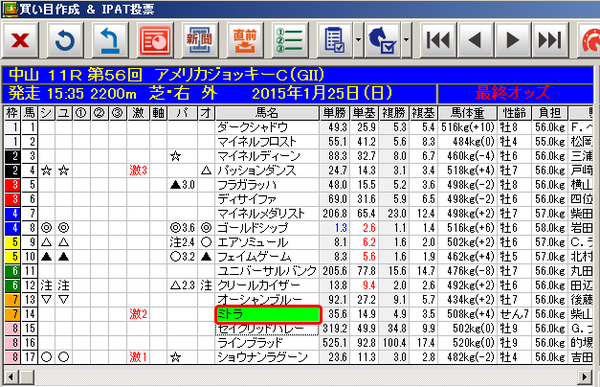Click the horizontal scrollbar left arrow
The height and width of the screenshot is (387, 600).
(x=11, y=377)
